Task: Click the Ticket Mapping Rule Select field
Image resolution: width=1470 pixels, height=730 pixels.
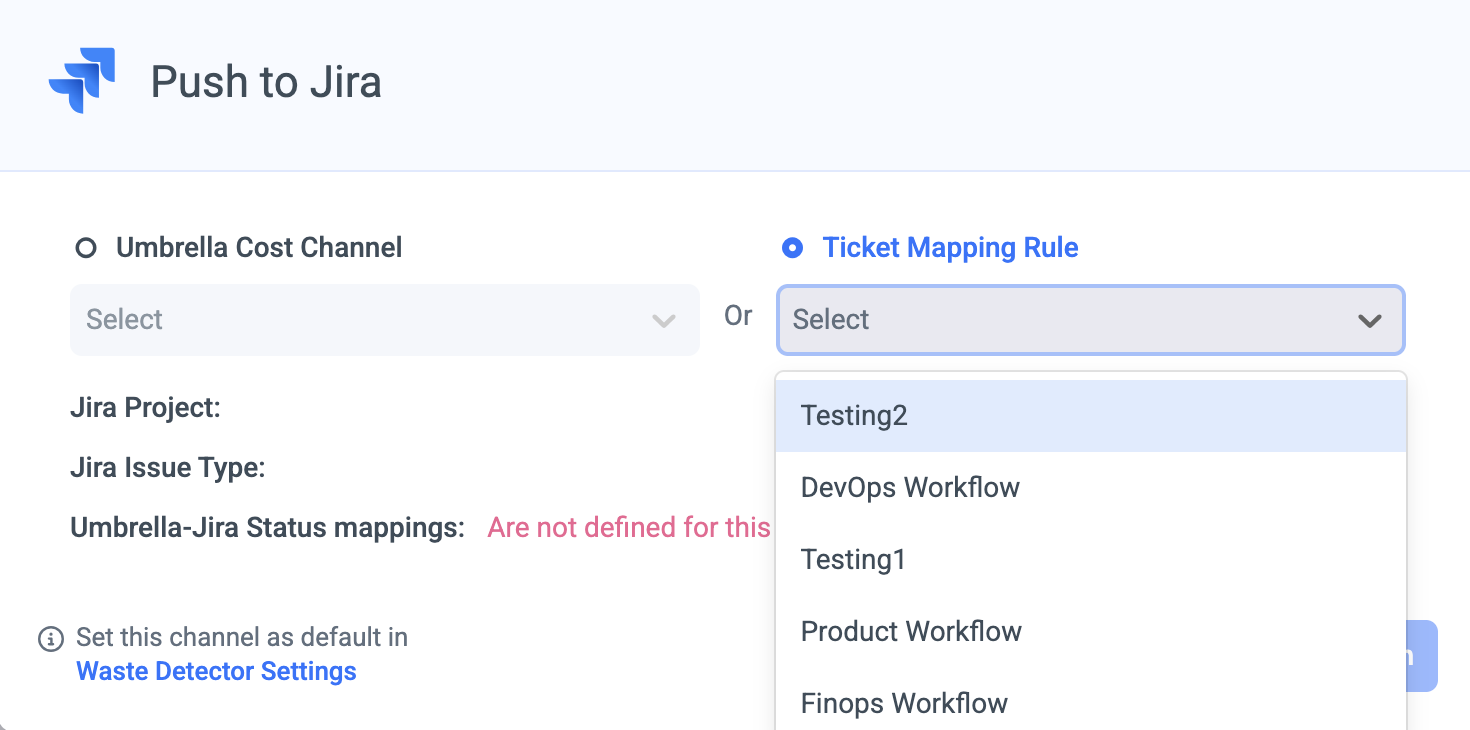Action: tap(1070, 320)
